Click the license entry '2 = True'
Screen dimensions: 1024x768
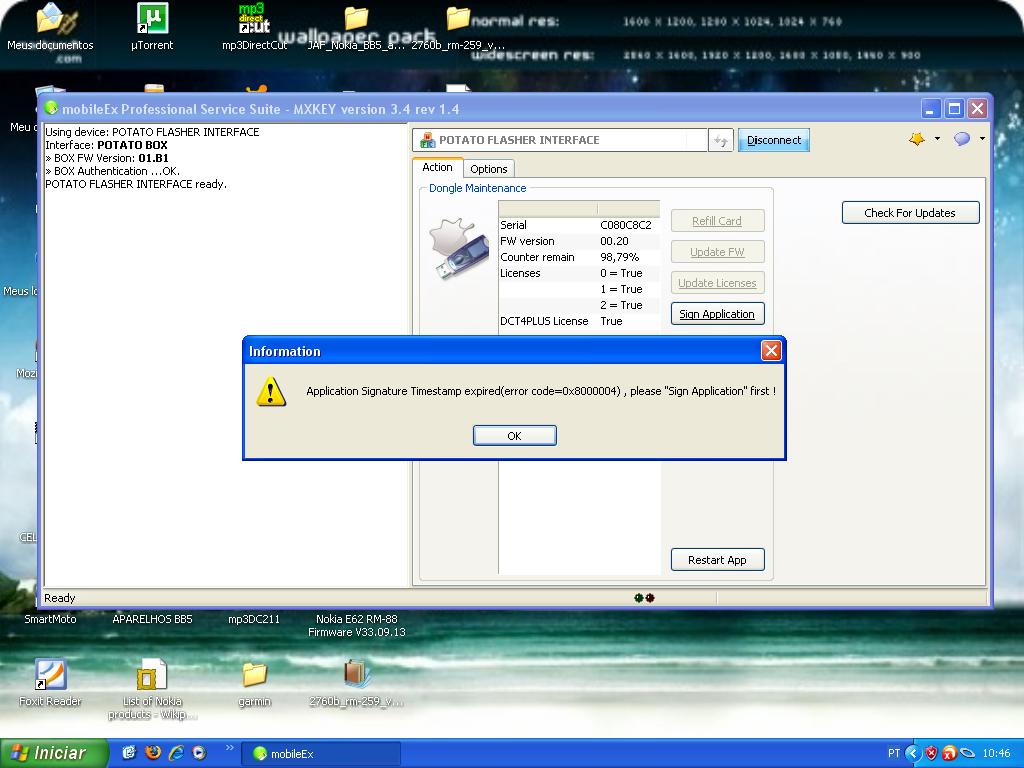(x=621, y=305)
